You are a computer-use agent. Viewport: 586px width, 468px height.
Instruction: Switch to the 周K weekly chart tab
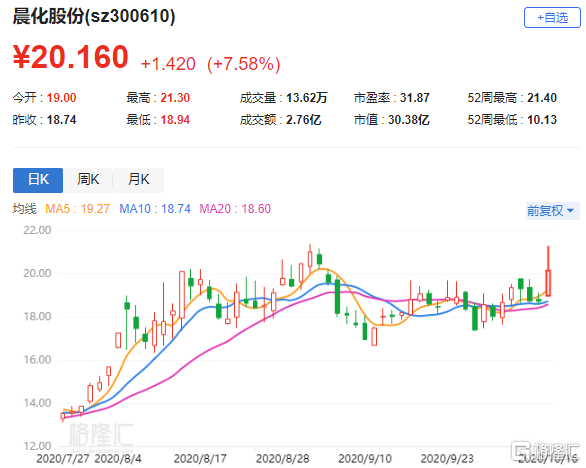pyautogui.click(x=88, y=180)
